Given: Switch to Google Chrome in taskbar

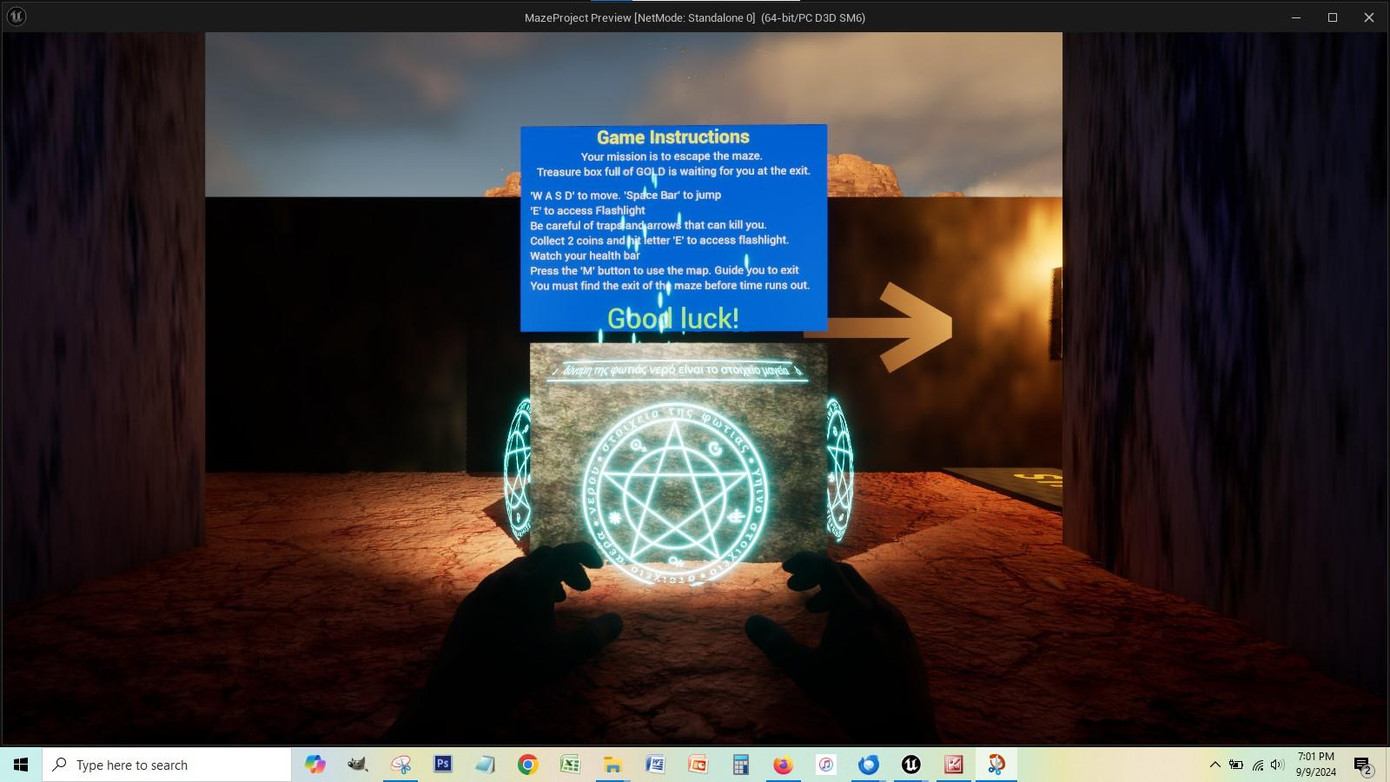Looking at the screenshot, I should click(x=528, y=765).
